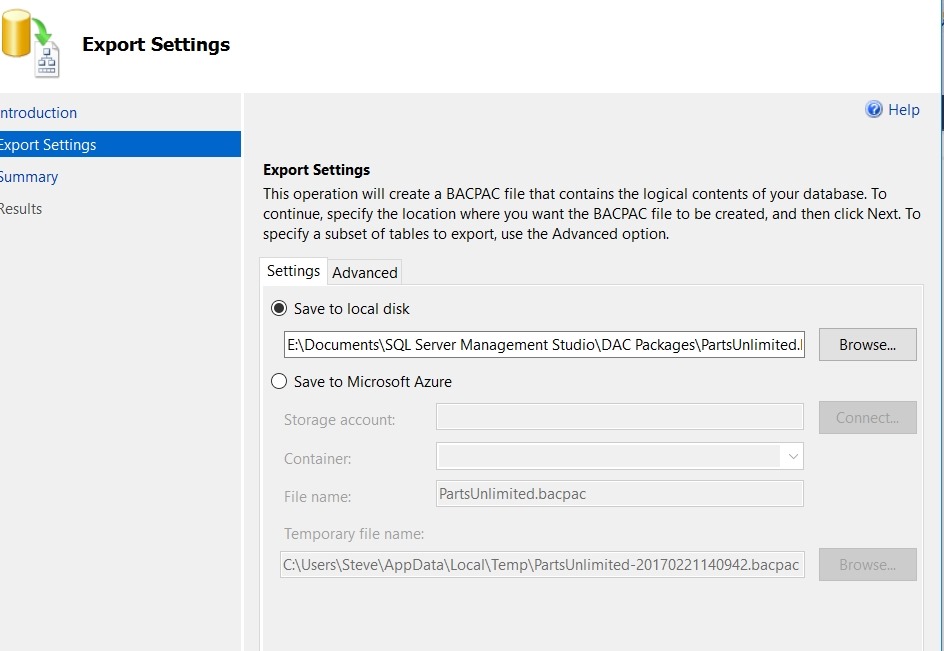Screen dimensions: 944x651
Task: Jump to the Summary page
Action: pyautogui.click(x=29, y=177)
